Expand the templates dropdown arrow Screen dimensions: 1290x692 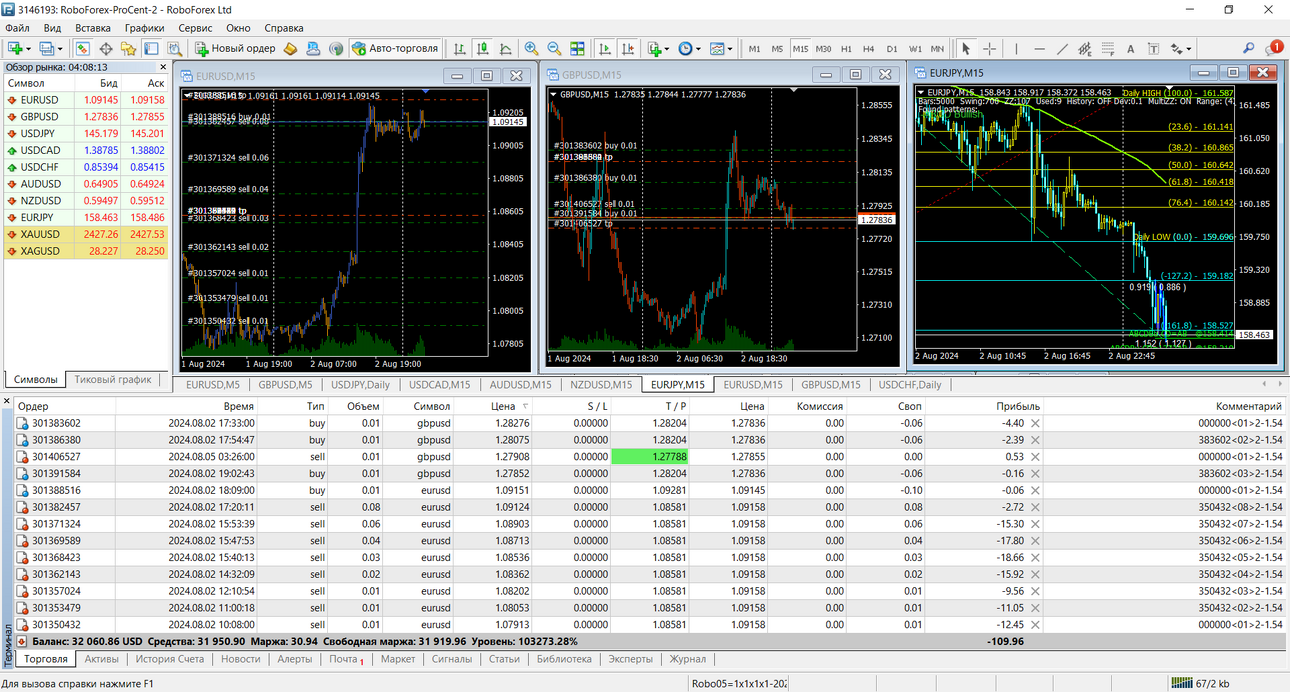tap(729, 48)
